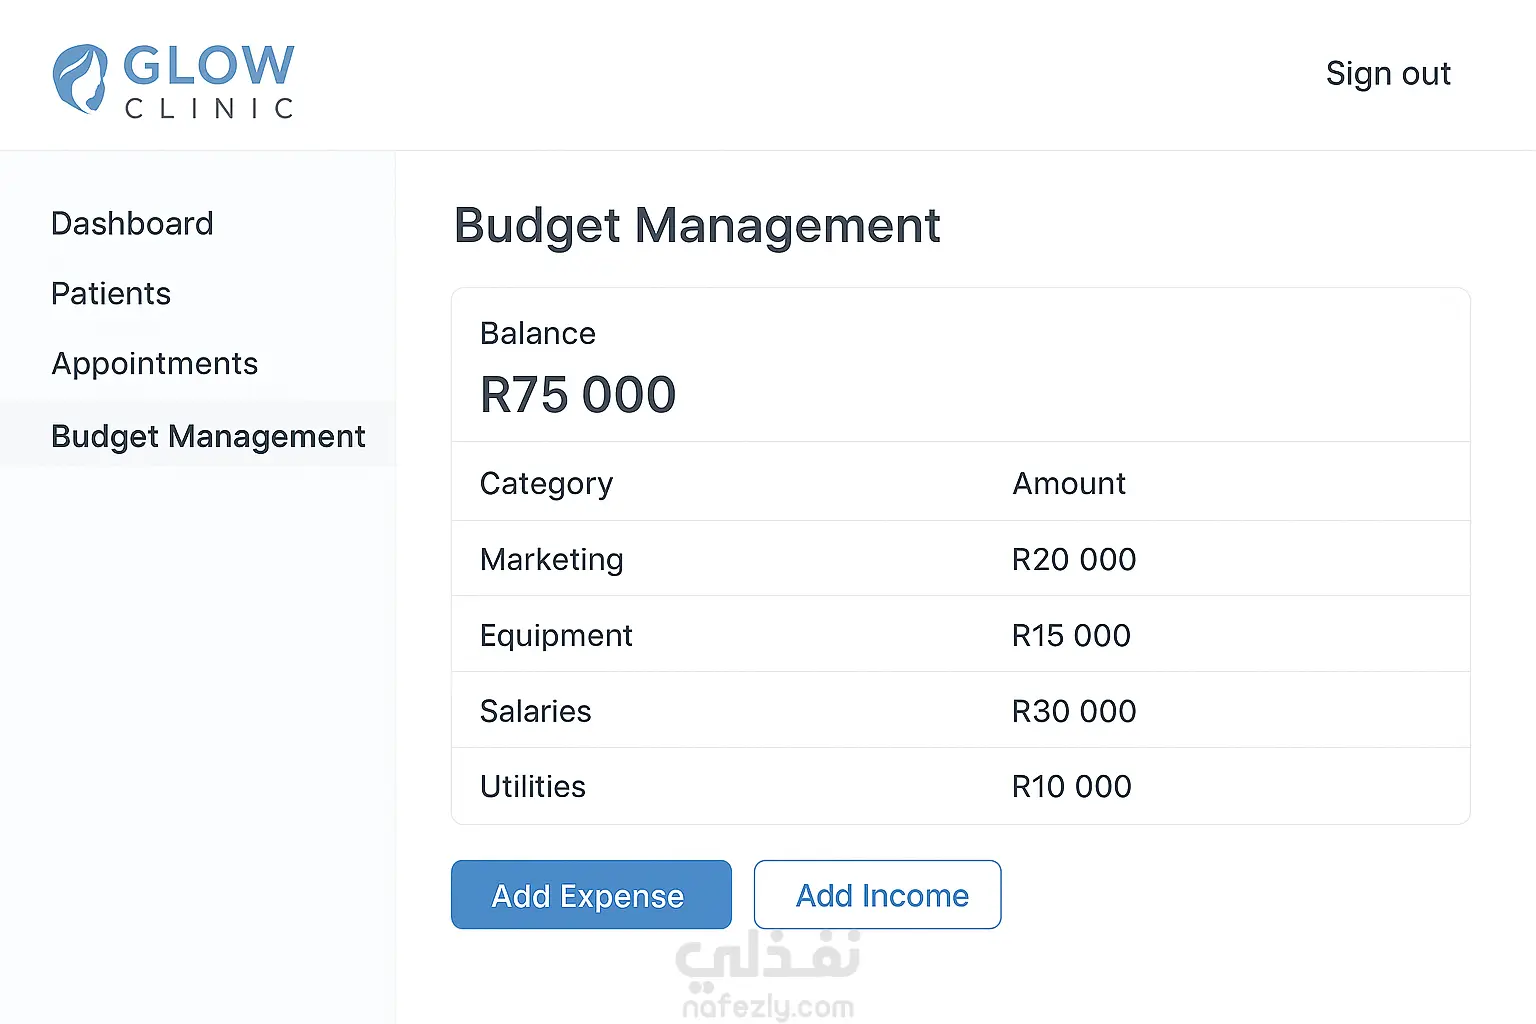
Task: Click the R75 000 balance figure
Action: tap(578, 395)
